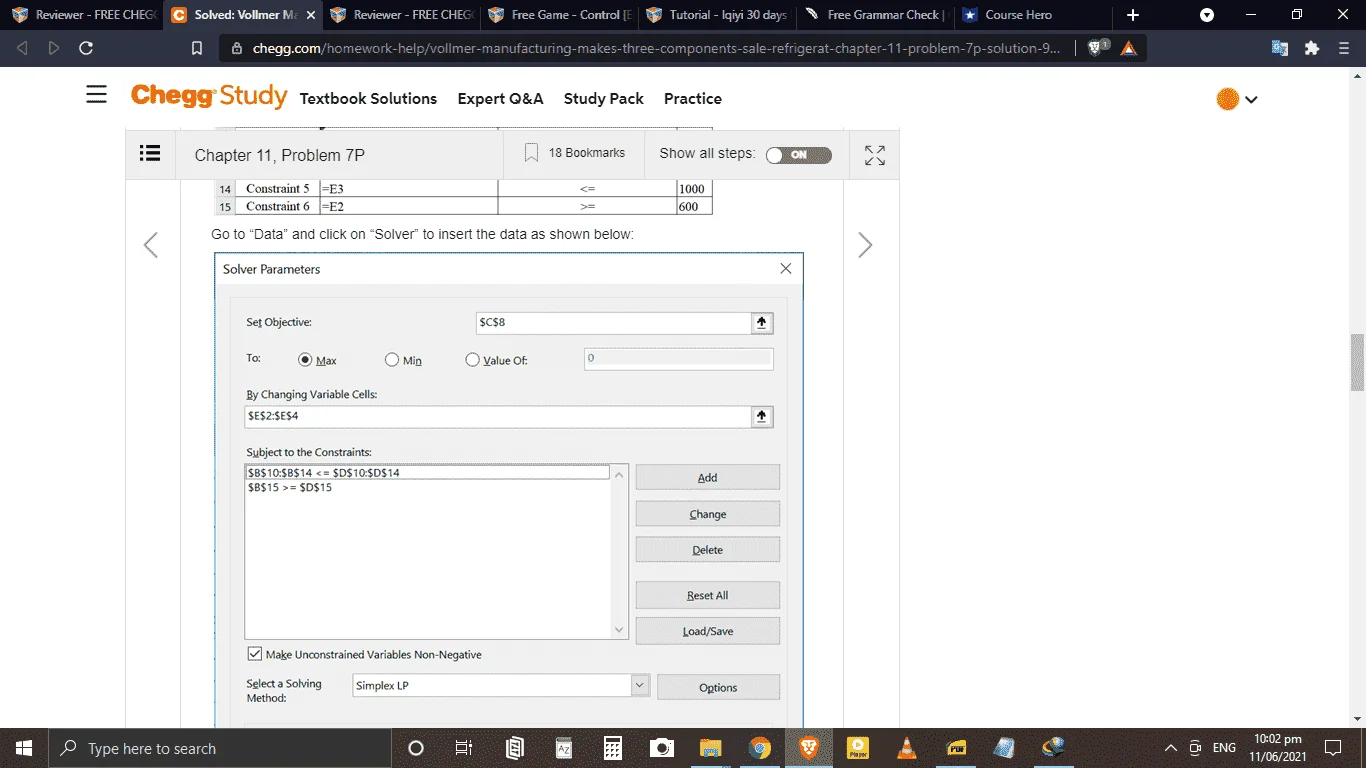Open the Expert Q&A menu
1366x768 pixels.
500,98
